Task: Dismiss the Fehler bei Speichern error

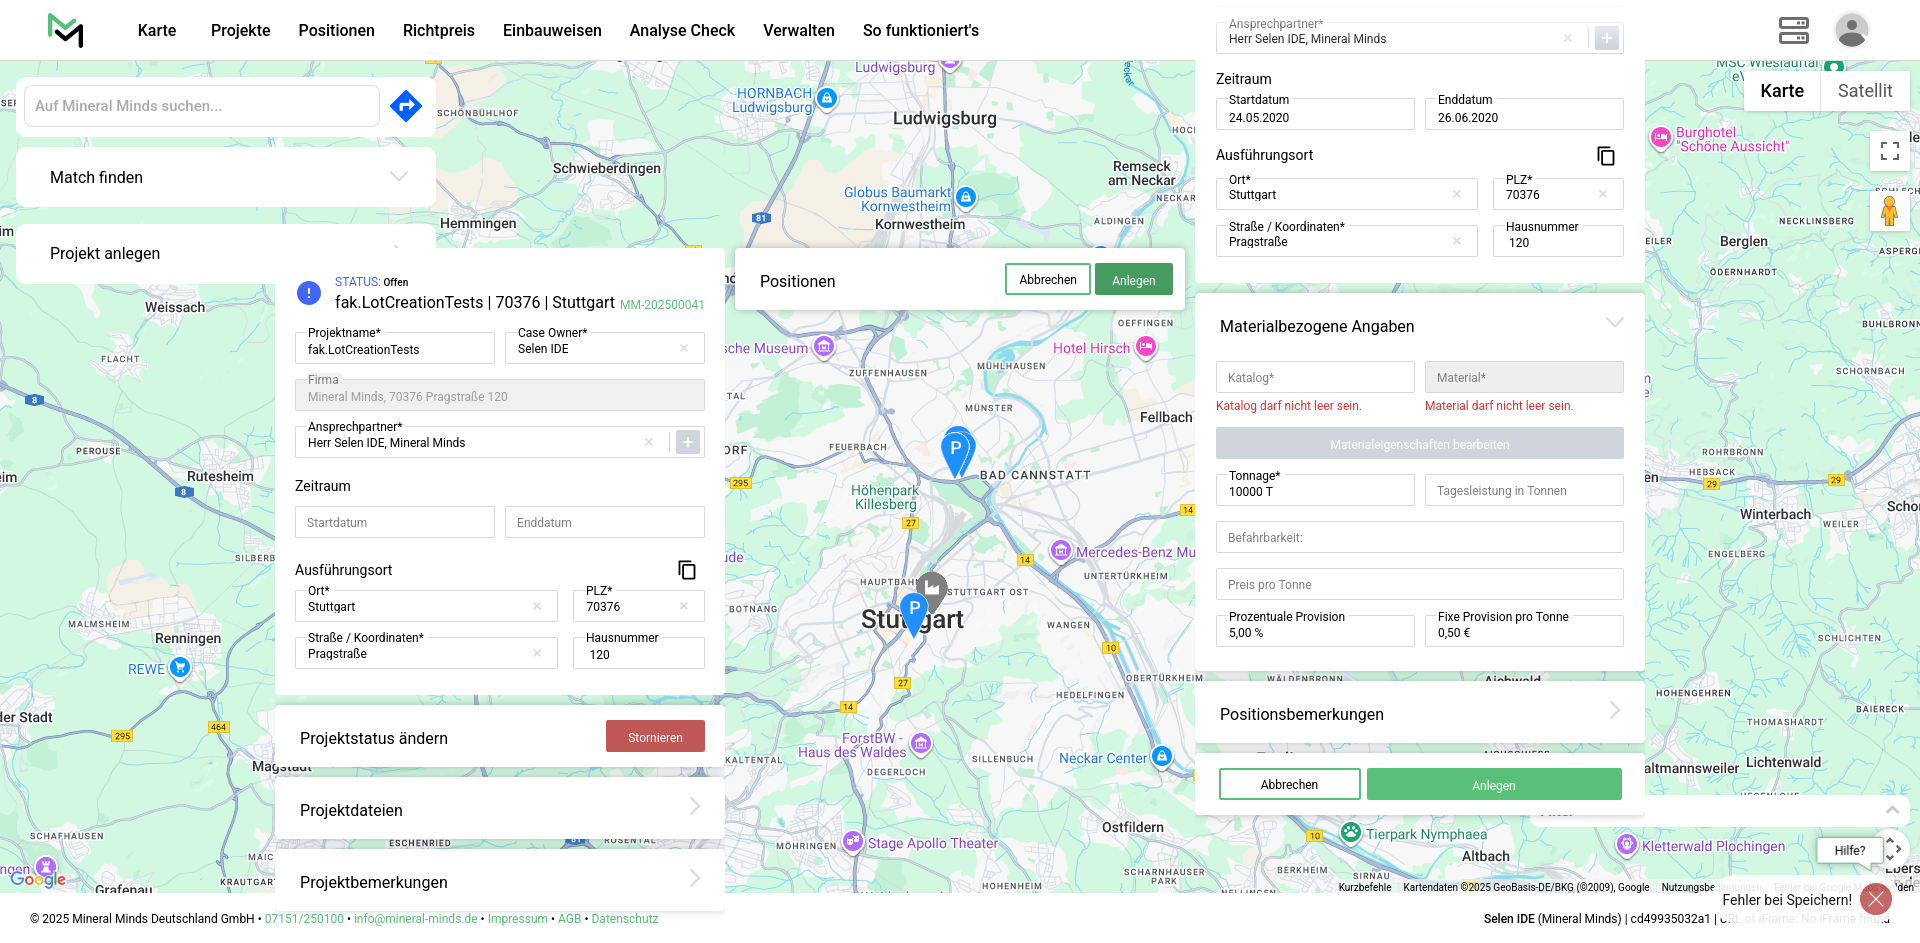Action: point(1875,899)
